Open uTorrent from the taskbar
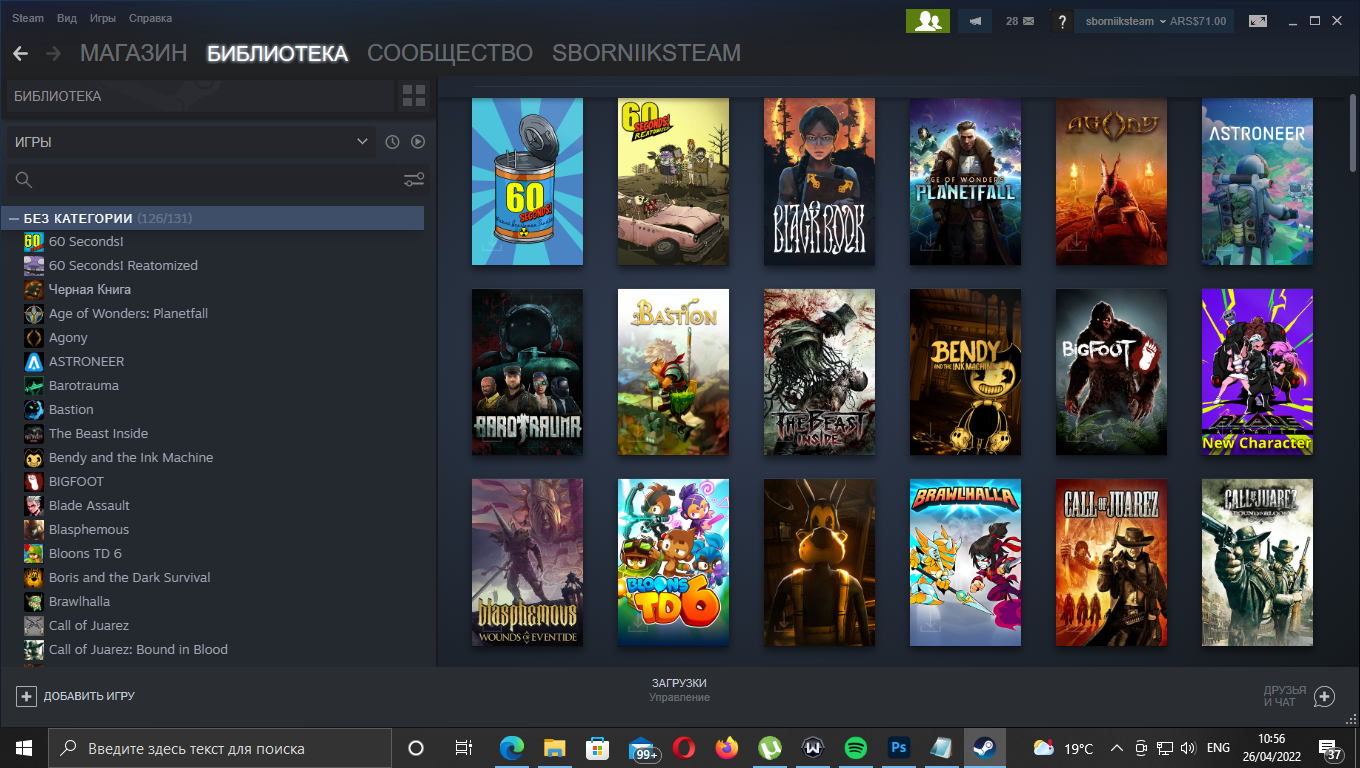The height and width of the screenshot is (768, 1360). click(769, 748)
